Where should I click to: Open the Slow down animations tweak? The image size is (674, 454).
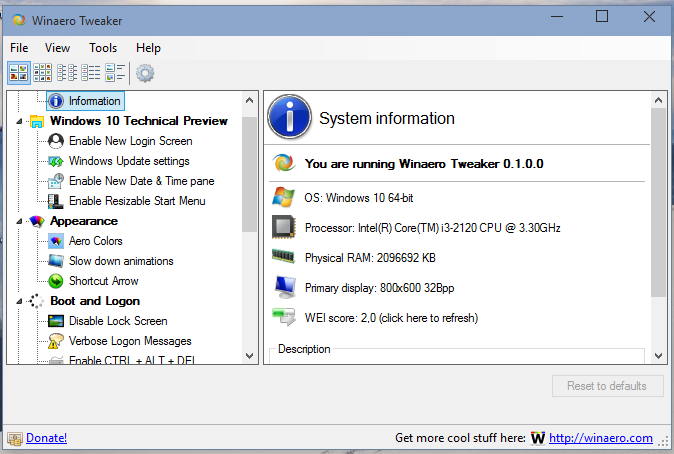120,261
